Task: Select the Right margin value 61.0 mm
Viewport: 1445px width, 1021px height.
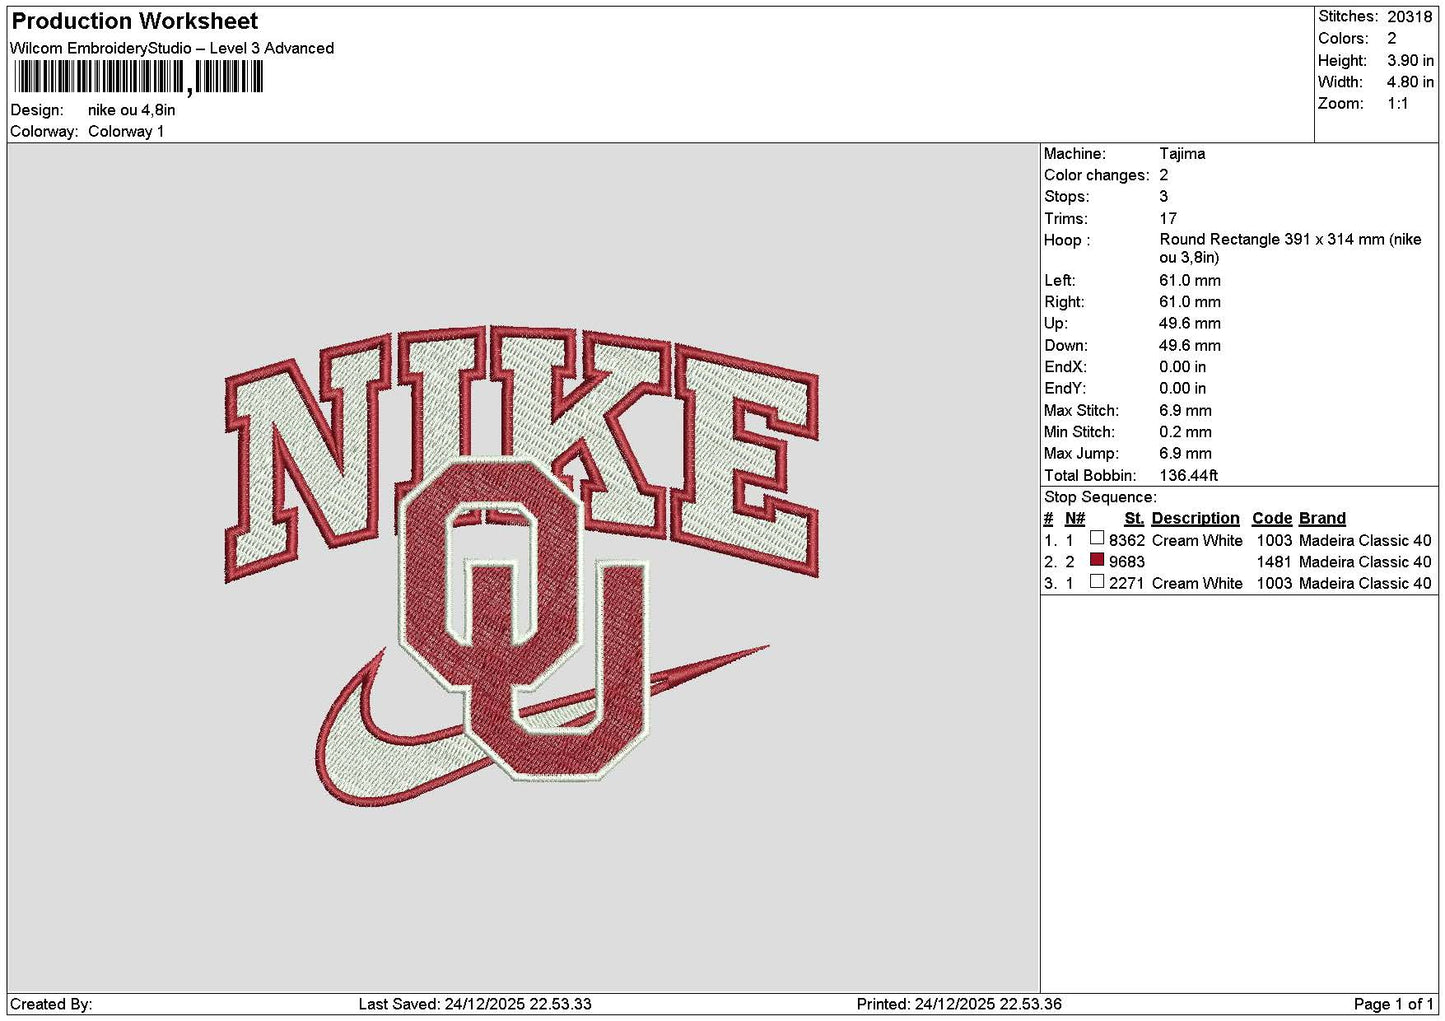Action: coord(1190,301)
